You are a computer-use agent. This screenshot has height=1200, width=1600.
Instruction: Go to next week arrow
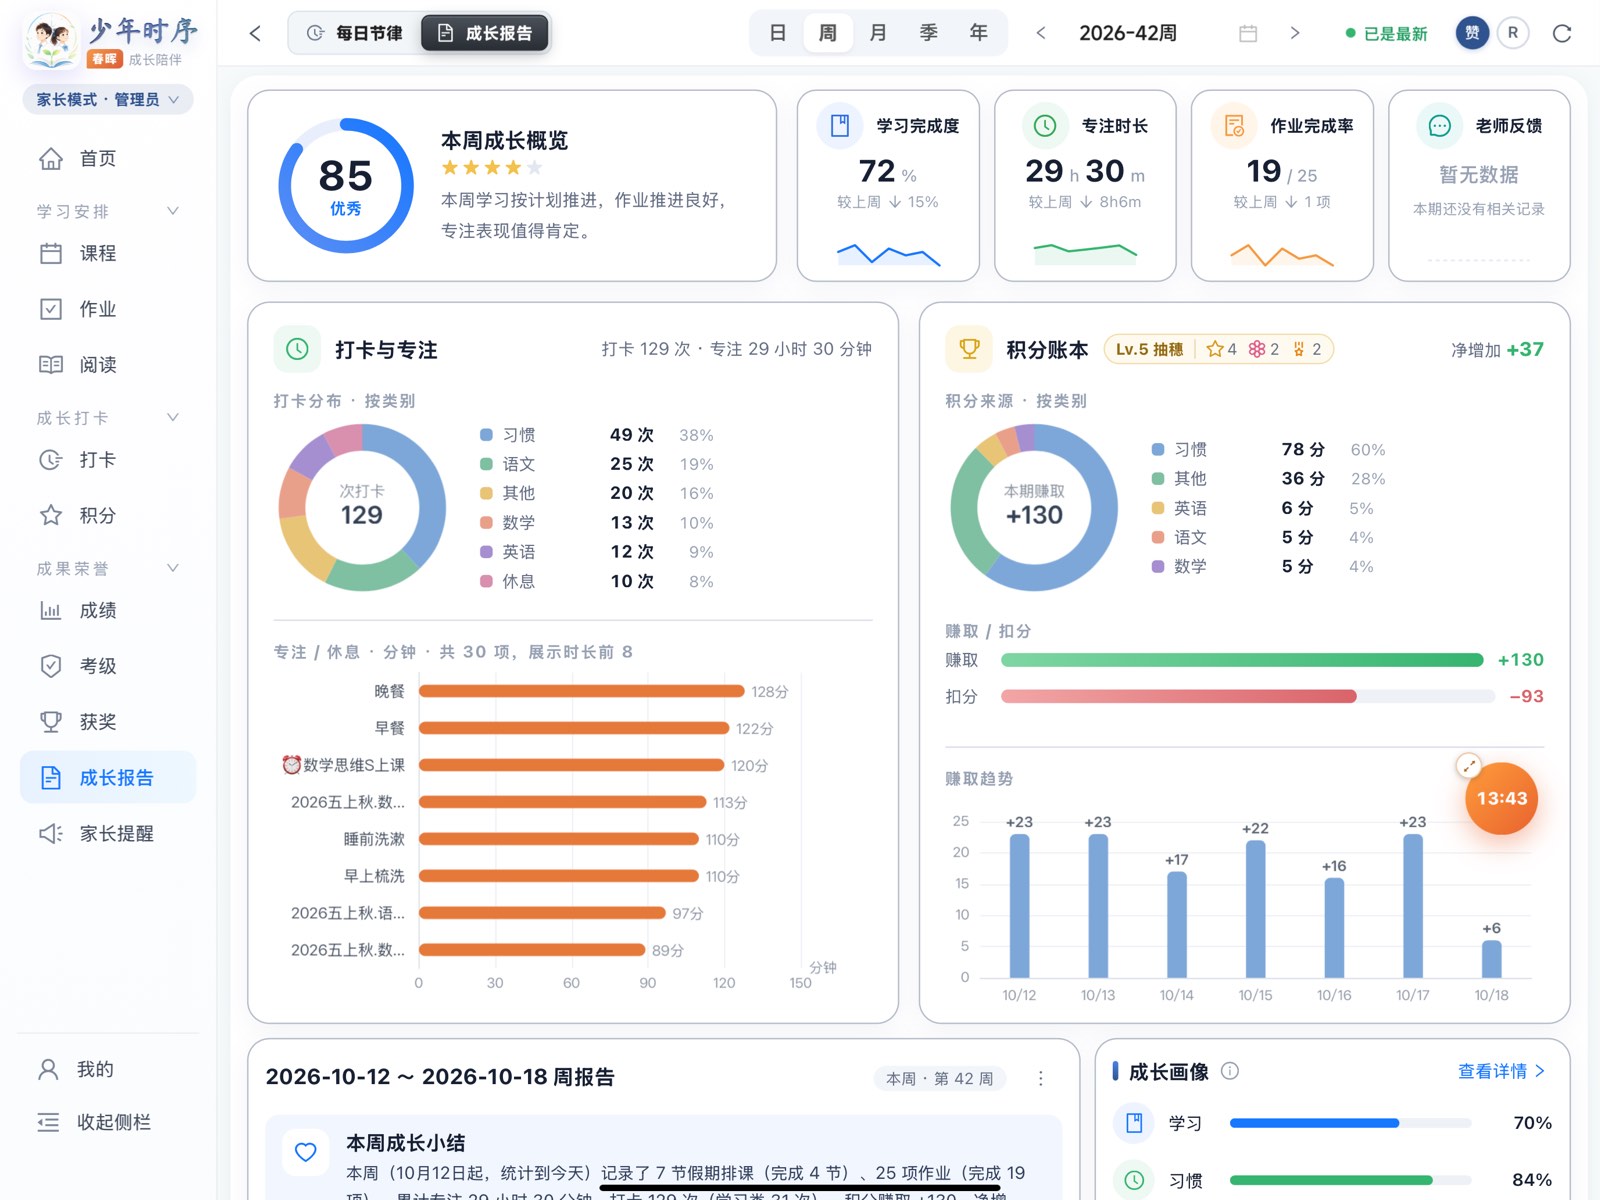(x=1295, y=33)
